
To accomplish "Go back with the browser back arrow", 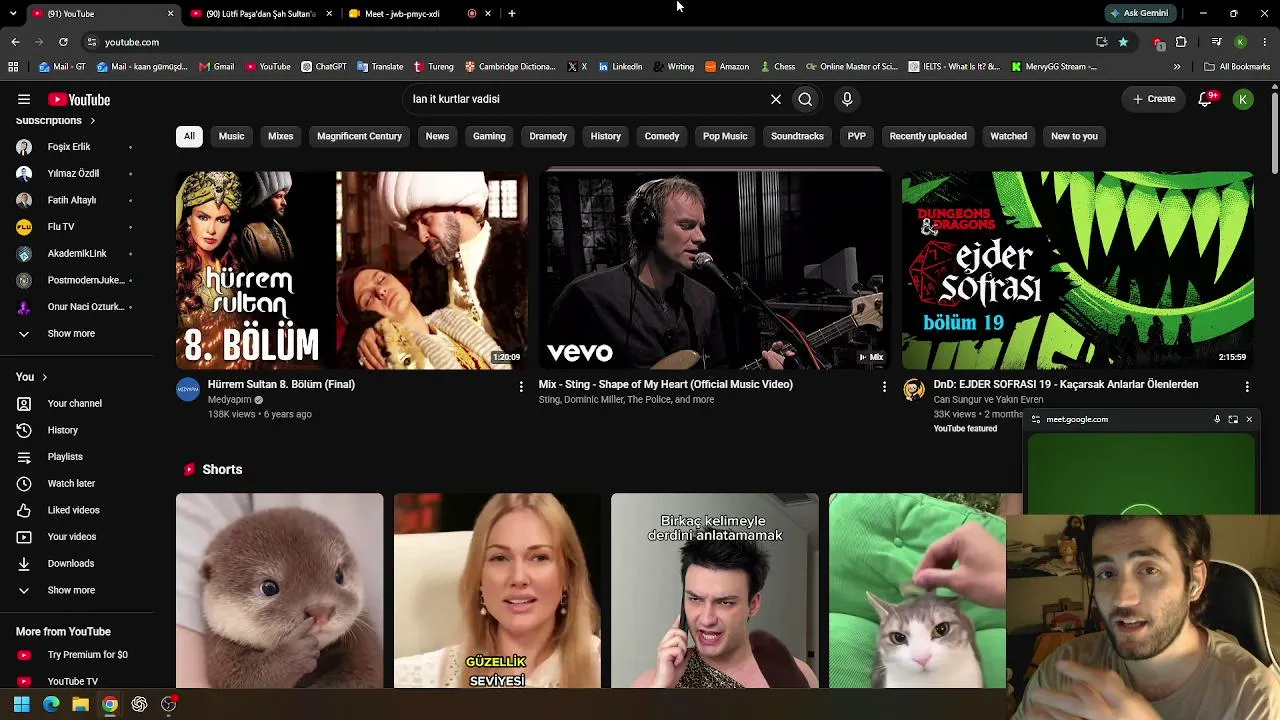I will point(15,42).
